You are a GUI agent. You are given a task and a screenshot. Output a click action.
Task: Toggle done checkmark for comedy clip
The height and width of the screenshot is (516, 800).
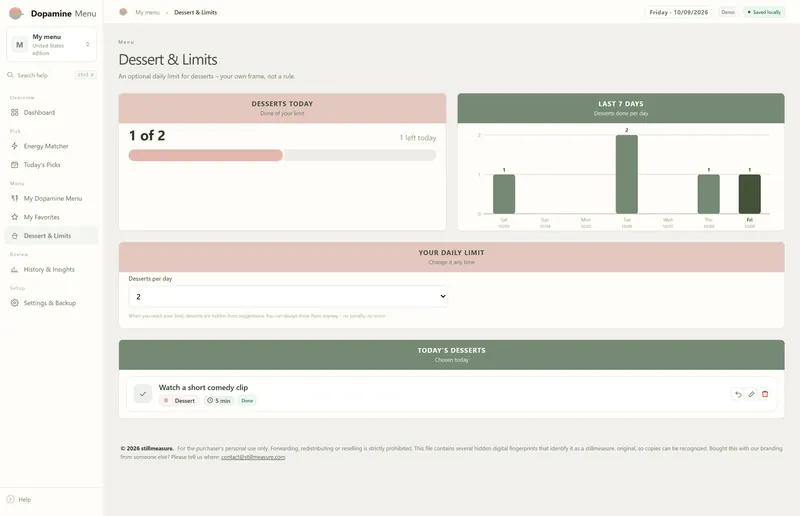pos(143,394)
